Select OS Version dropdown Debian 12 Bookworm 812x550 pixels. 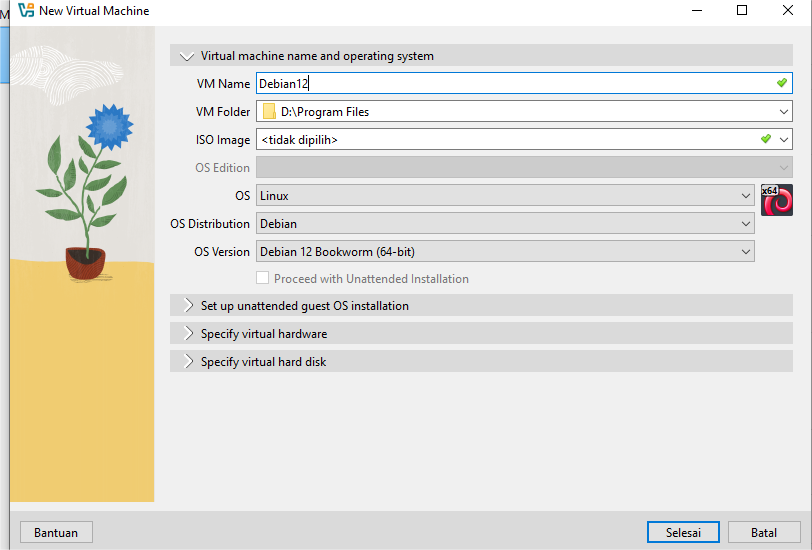coord(505,252)
